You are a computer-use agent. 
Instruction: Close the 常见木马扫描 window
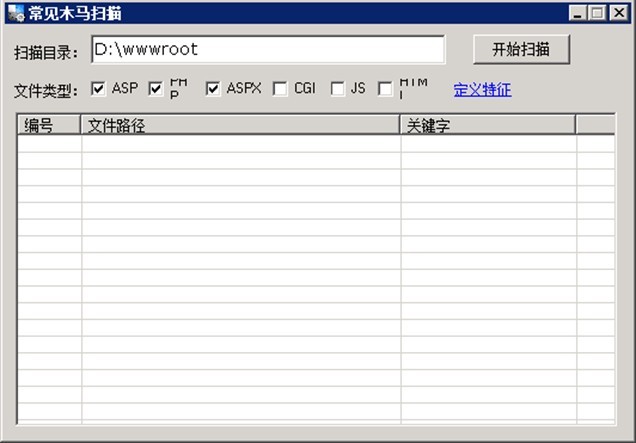tap(615, 13)
